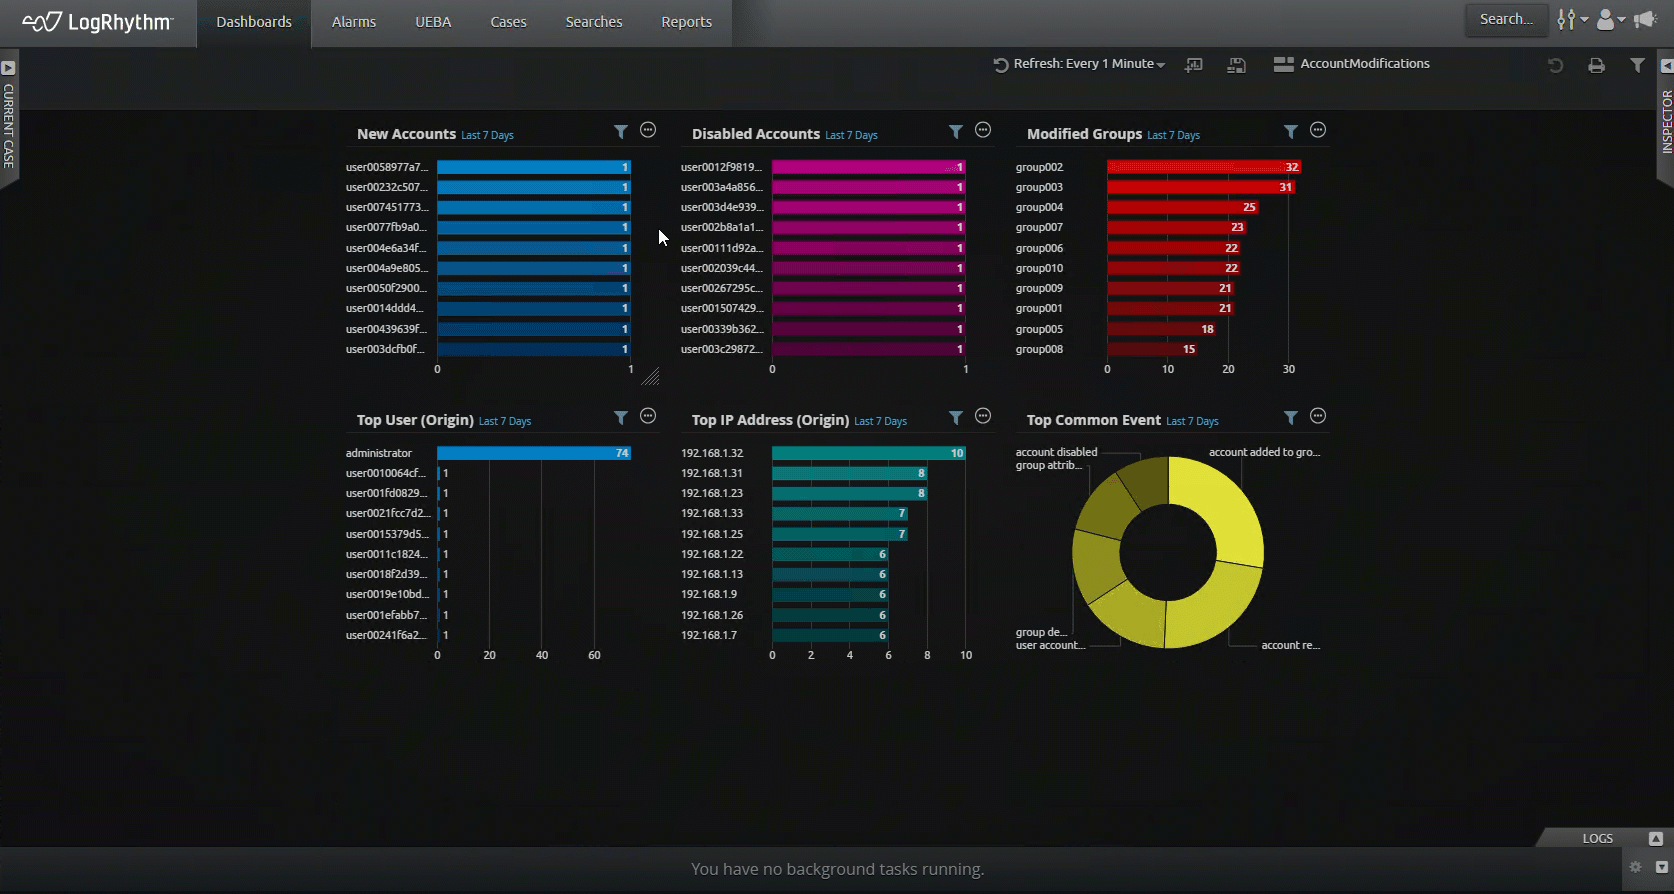Open options menu on Modified Groups widget
The image size is (1674, 894).
coord(1318,131)
